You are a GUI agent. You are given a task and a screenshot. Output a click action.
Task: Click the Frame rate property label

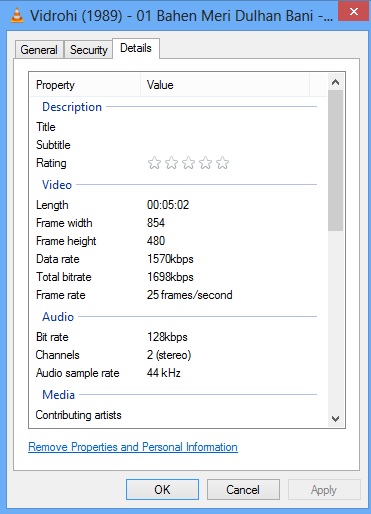point(61,295)
